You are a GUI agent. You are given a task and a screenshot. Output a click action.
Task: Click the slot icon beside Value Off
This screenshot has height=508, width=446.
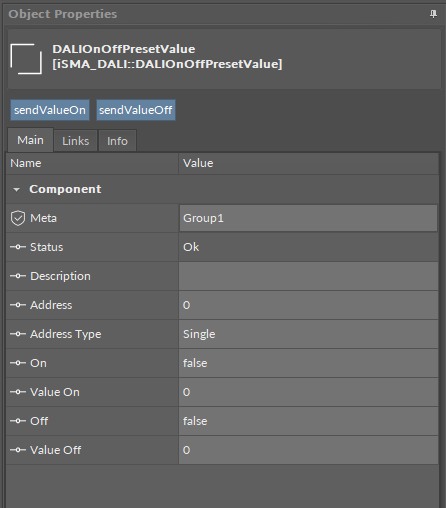point(18,450)
